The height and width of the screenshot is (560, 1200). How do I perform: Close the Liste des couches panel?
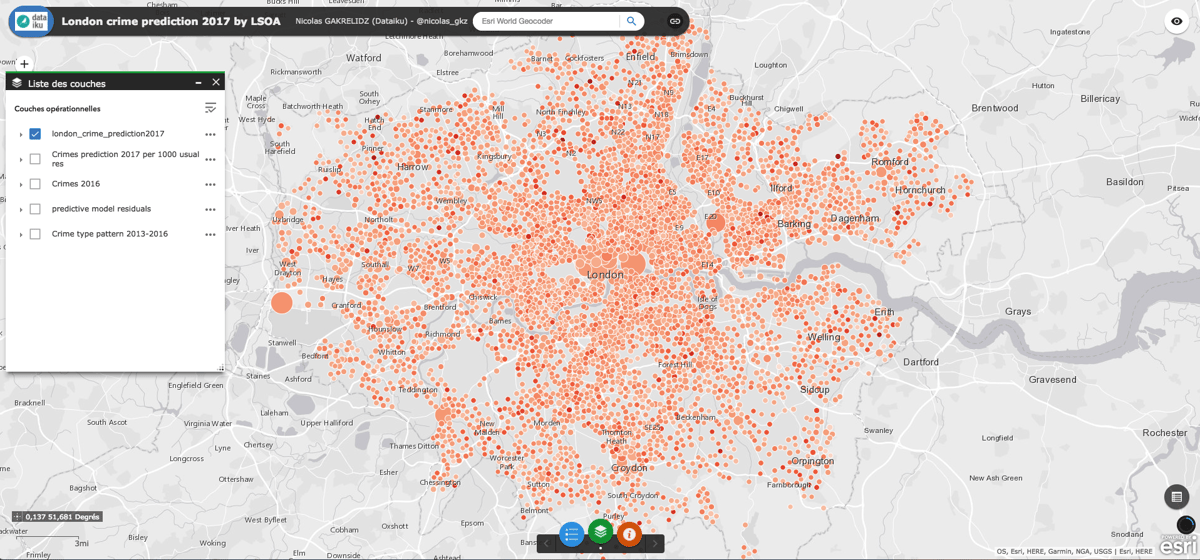click(x=216, y=83)
